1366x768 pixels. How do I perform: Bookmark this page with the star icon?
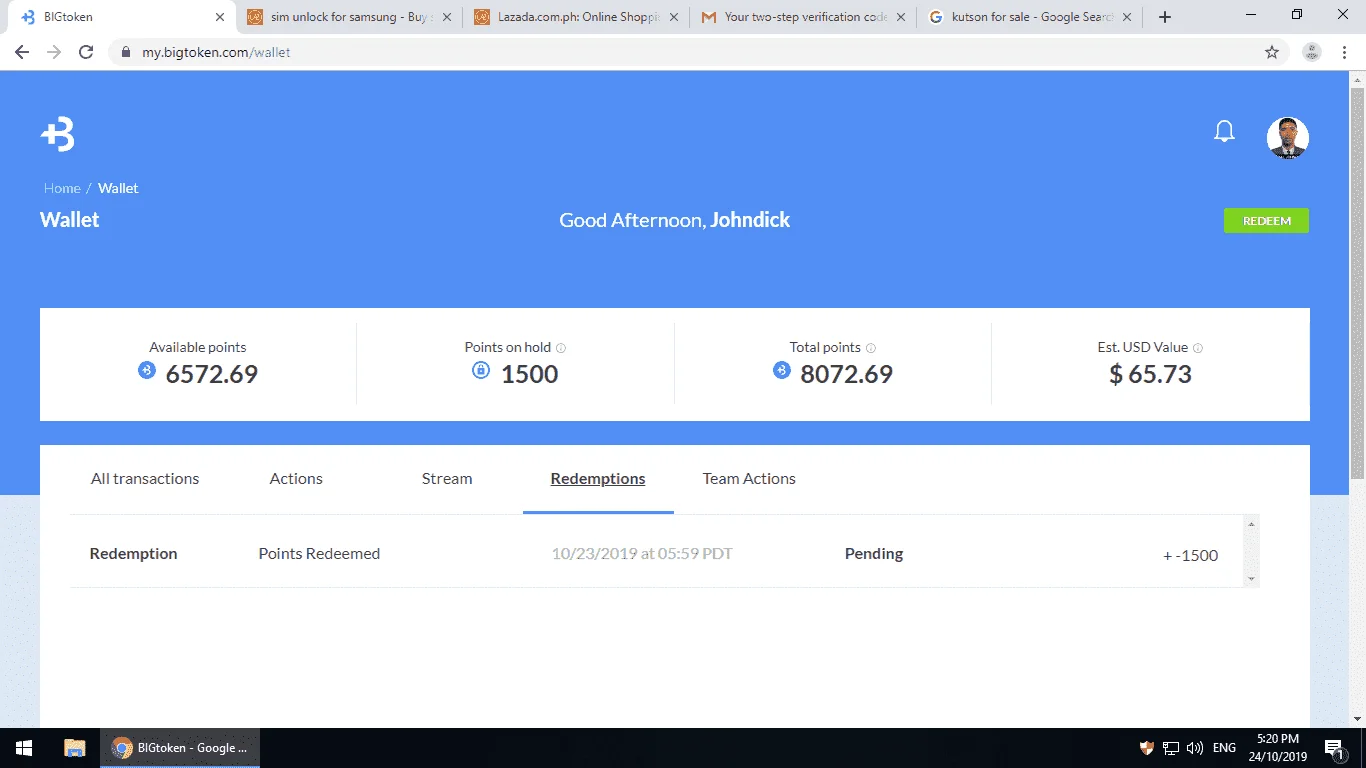pyautogui.click(x=1272, y=52)
